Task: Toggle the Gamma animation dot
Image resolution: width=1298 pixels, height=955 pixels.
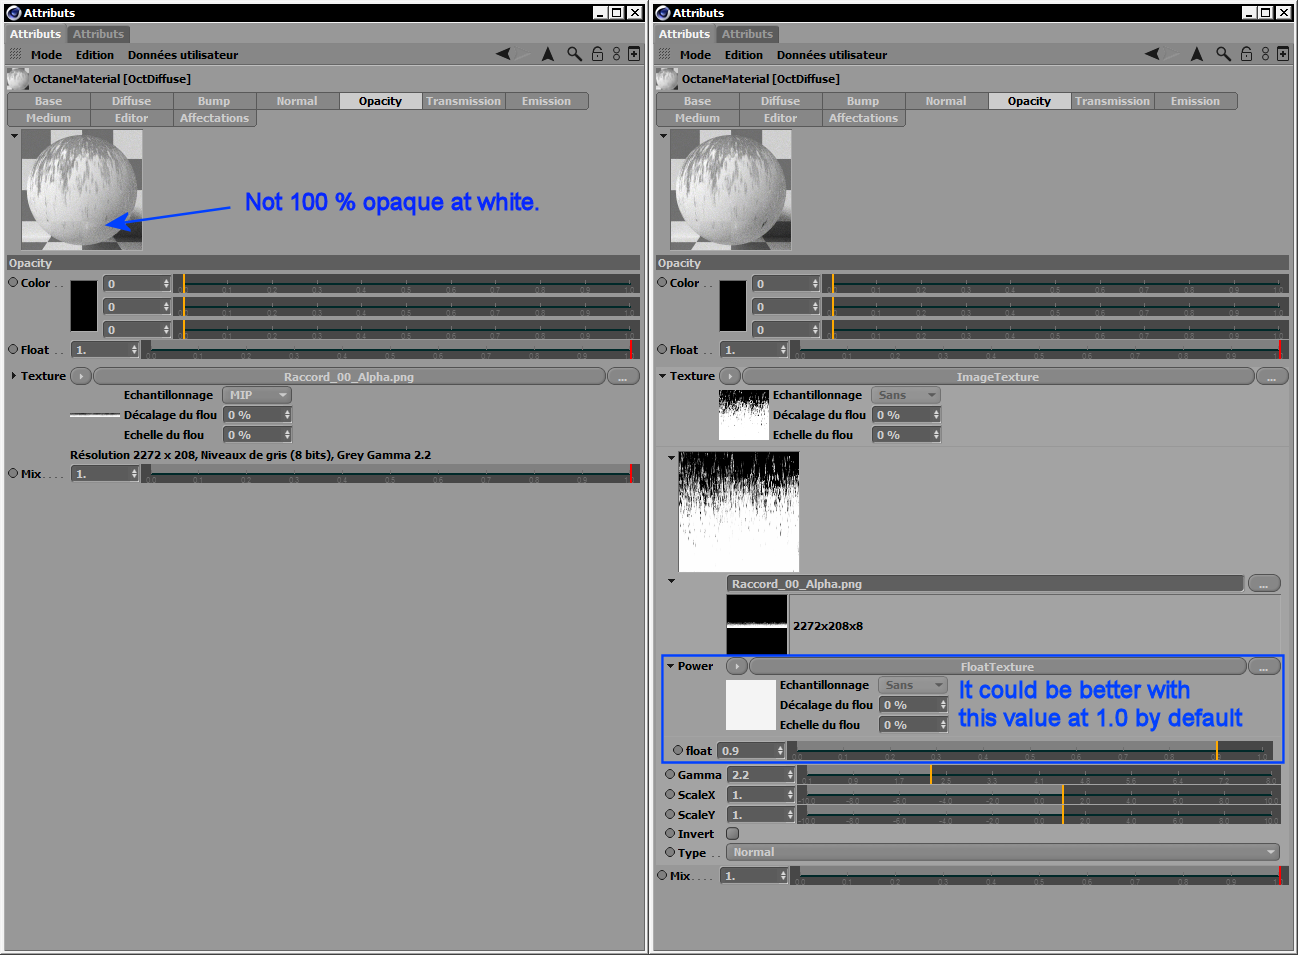Action: tap(670, 774)
